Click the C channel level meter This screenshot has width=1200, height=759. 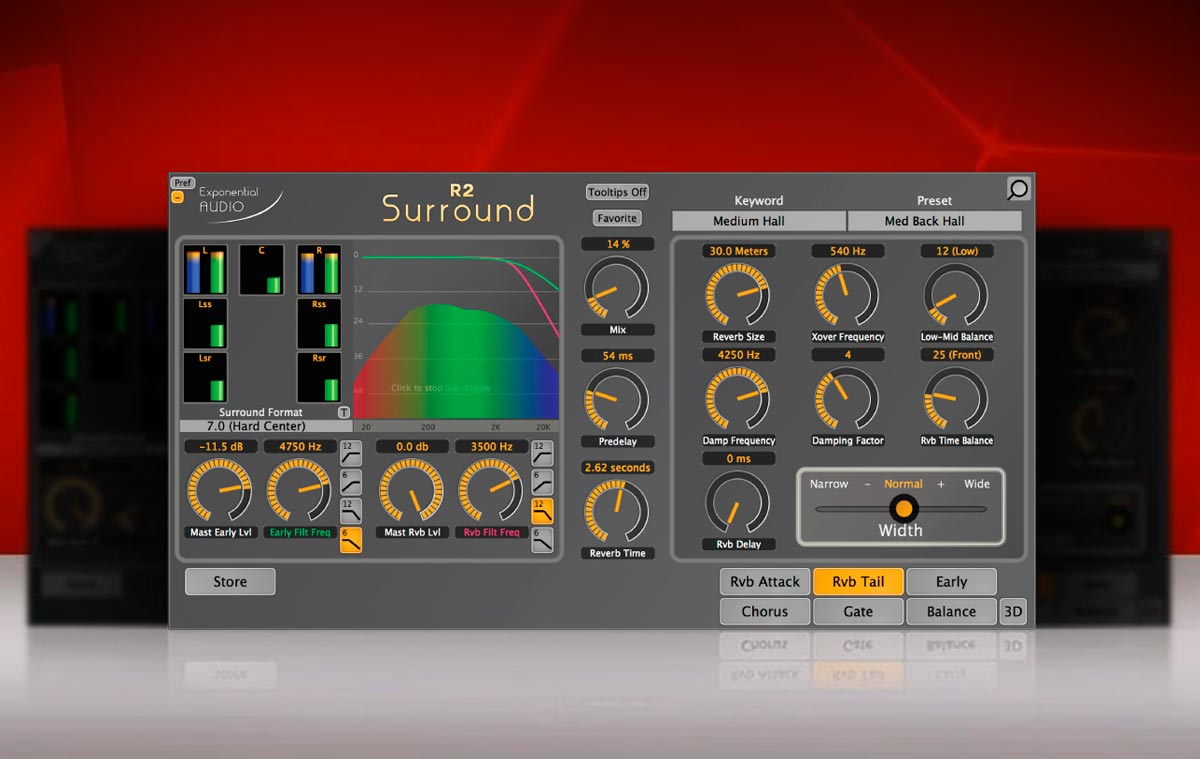click(x=262, y=269)
